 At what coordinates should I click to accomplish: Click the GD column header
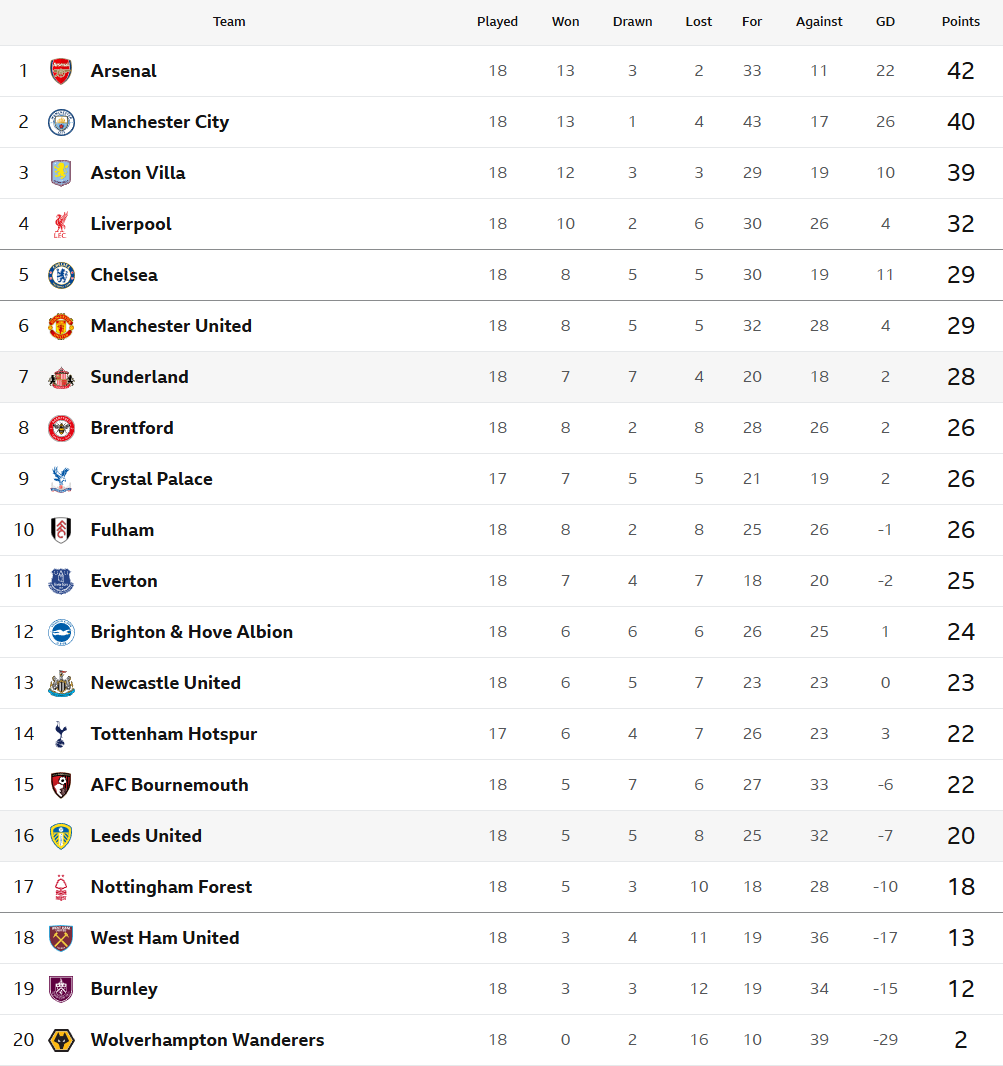(x=885, y=22)
